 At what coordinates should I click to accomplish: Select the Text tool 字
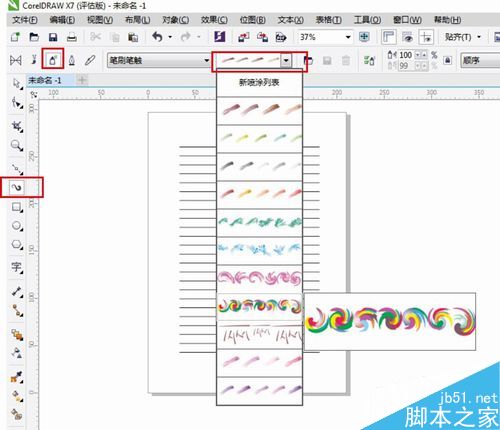[x=17, y=267]
